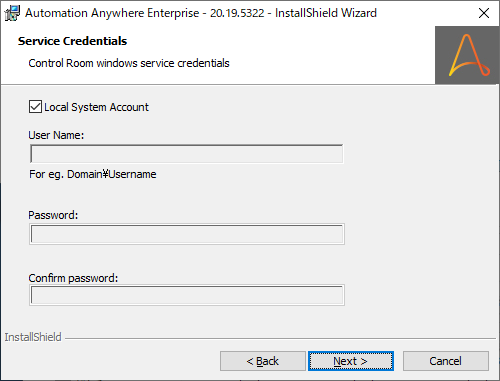Close the InstallShield Wizard window

(x=484, y=13)
